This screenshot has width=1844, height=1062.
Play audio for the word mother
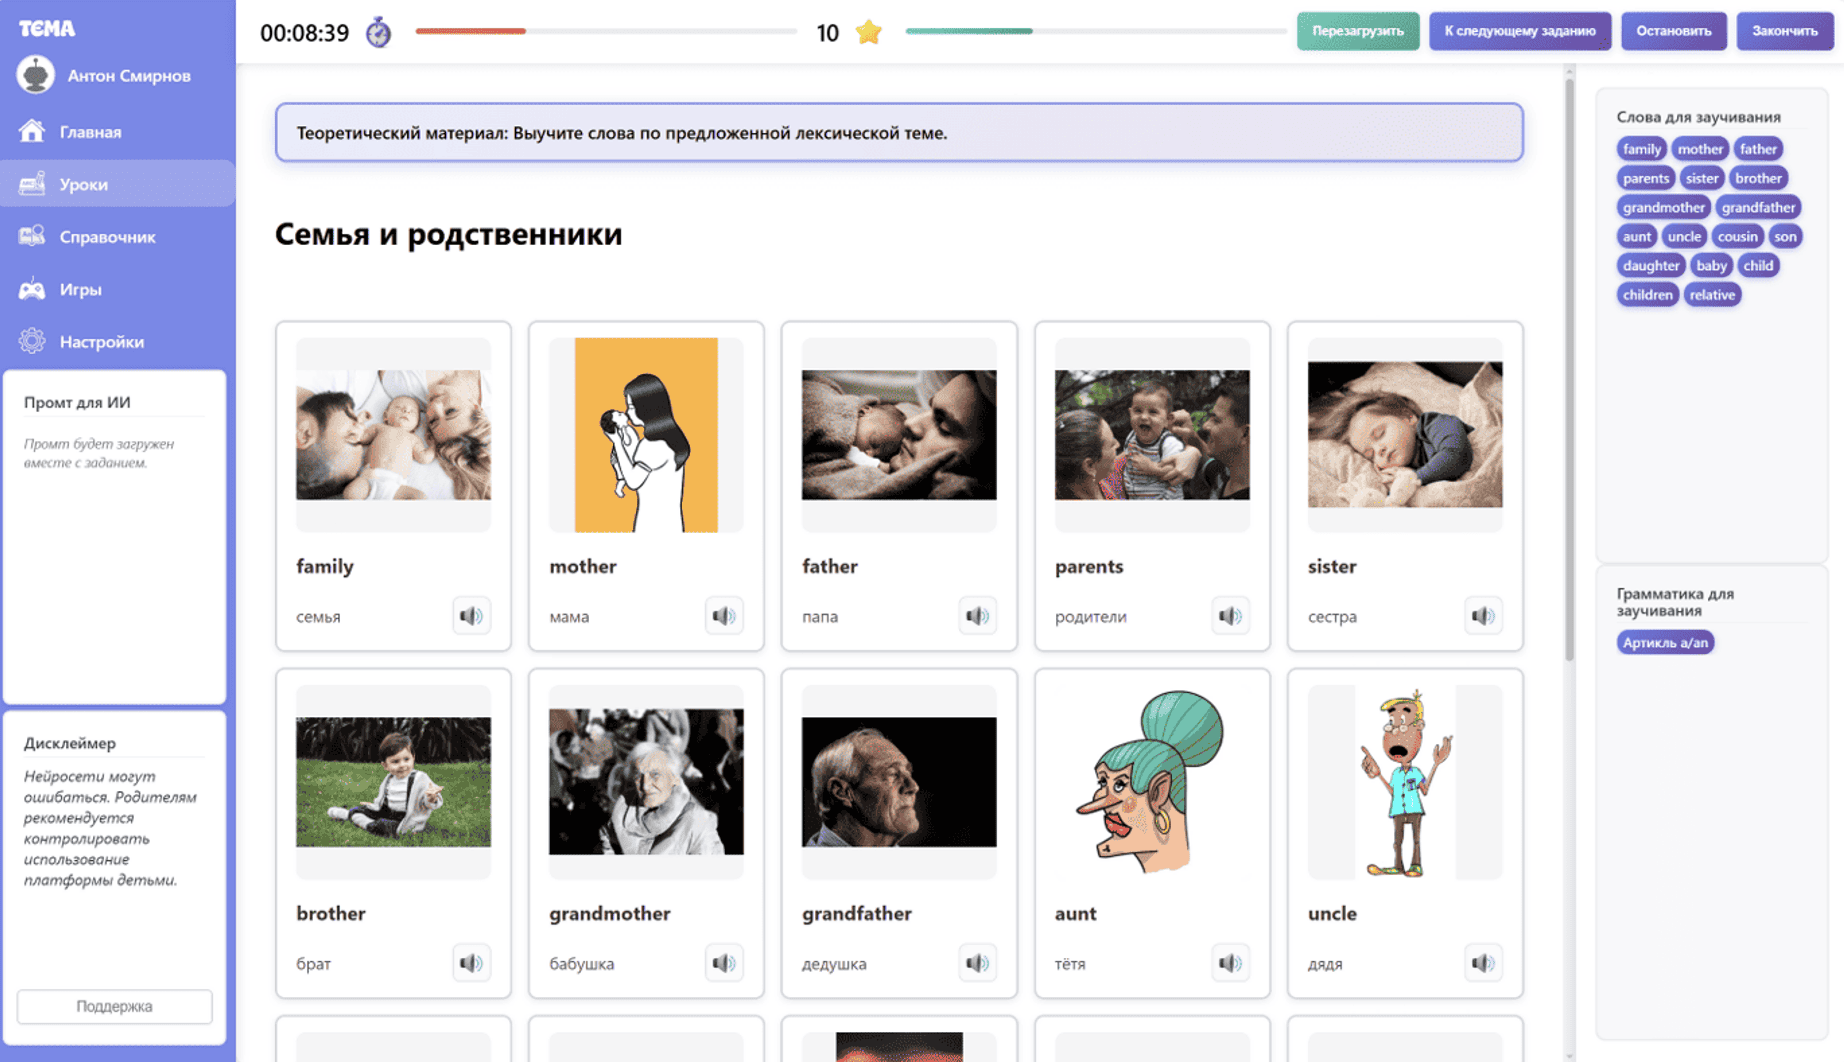click(x=724, y=616)
